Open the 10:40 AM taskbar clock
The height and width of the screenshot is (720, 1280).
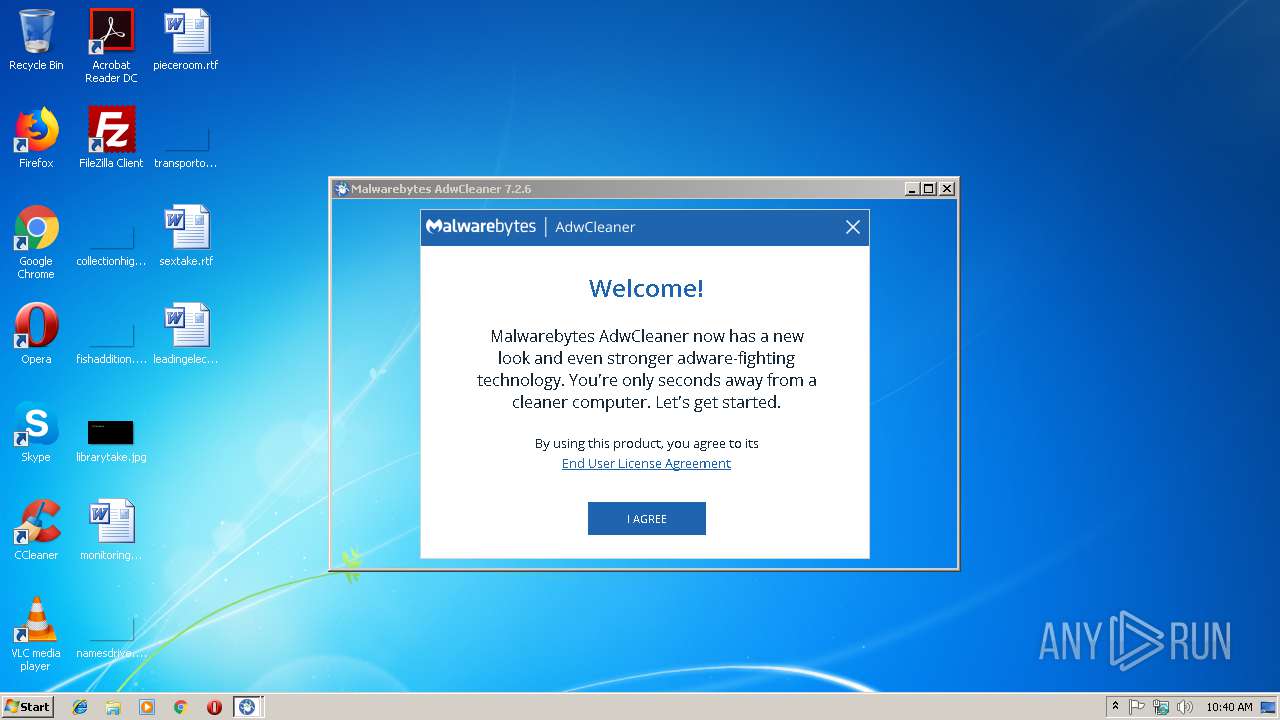tap(1229, 706)
